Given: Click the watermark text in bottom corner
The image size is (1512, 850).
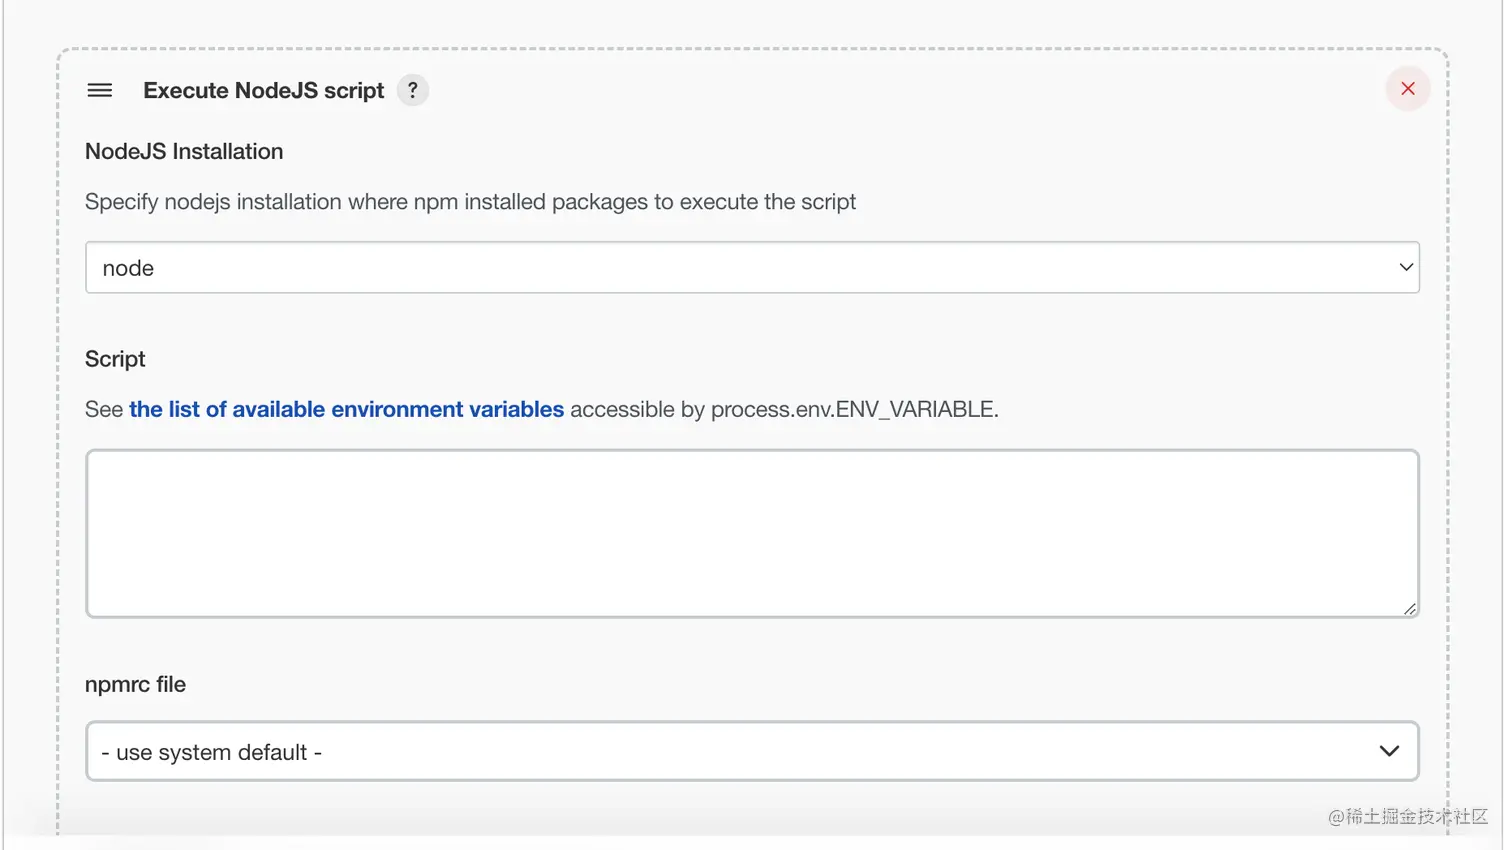Looking at the screenshot, I should [1407, 816].
